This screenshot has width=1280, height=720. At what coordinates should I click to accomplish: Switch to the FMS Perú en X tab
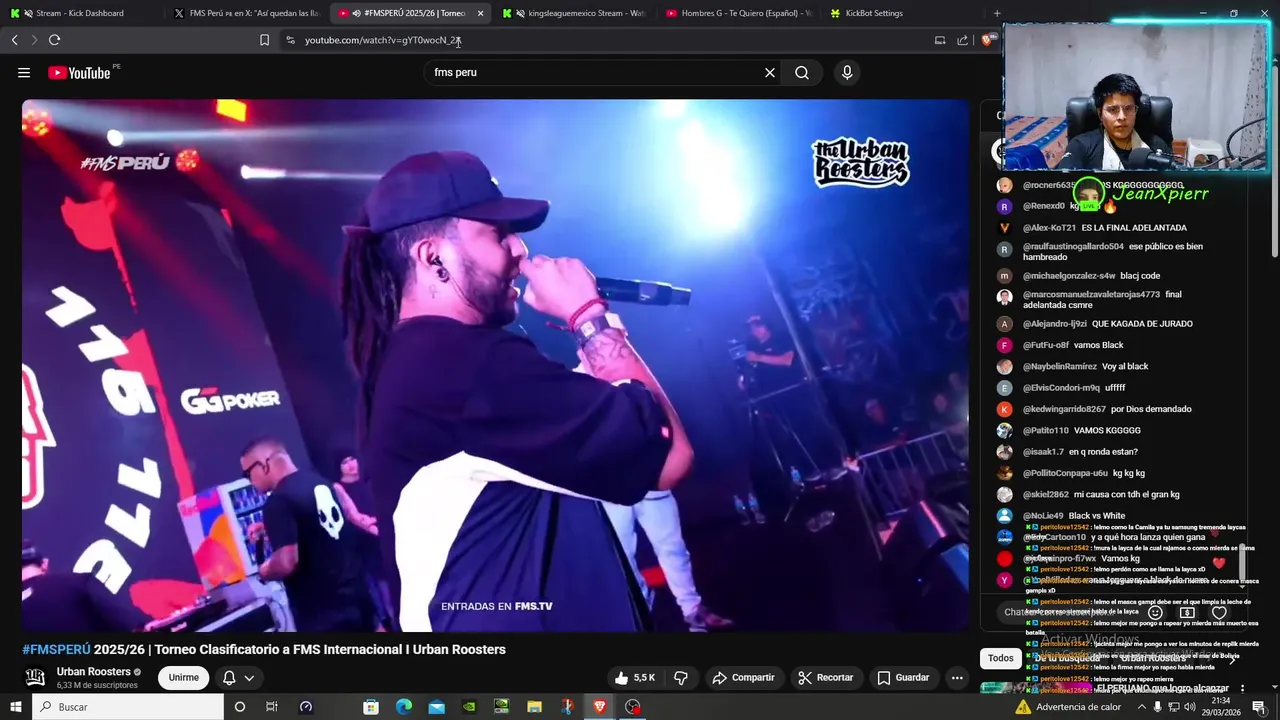[x=247, y=13]
